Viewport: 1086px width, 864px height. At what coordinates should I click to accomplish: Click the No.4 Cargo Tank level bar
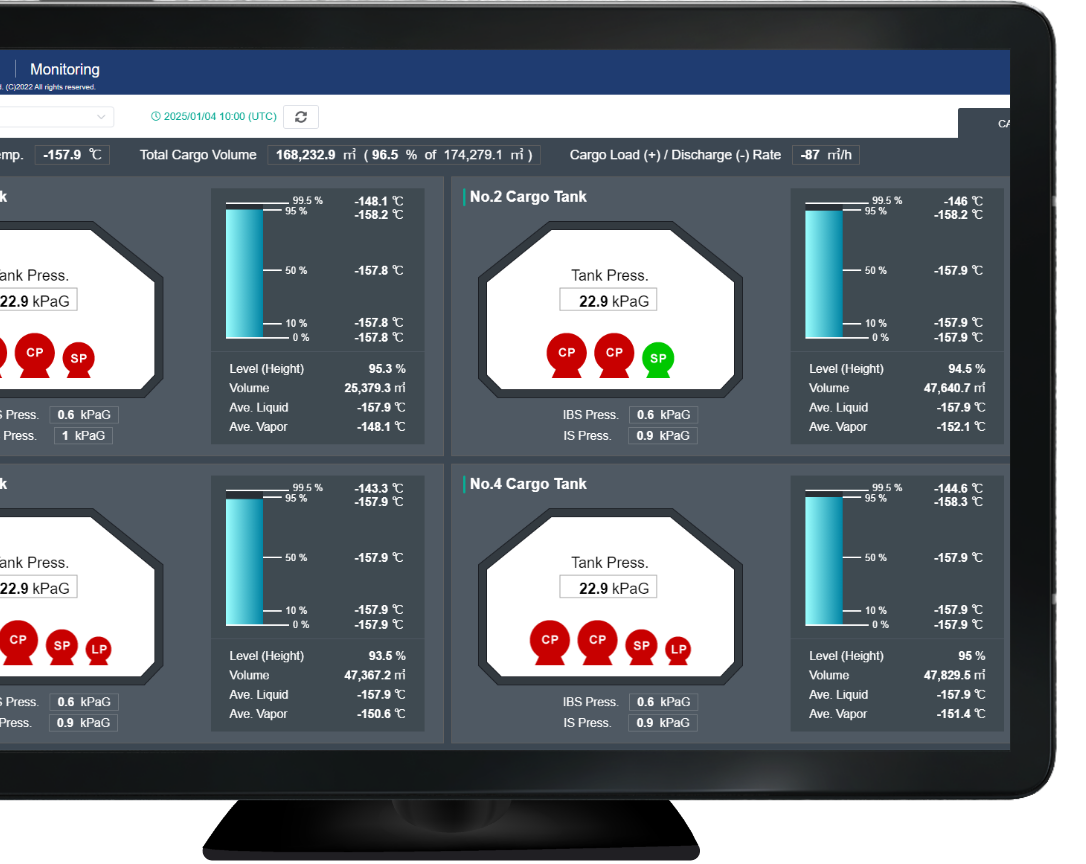tap(824, 560)
